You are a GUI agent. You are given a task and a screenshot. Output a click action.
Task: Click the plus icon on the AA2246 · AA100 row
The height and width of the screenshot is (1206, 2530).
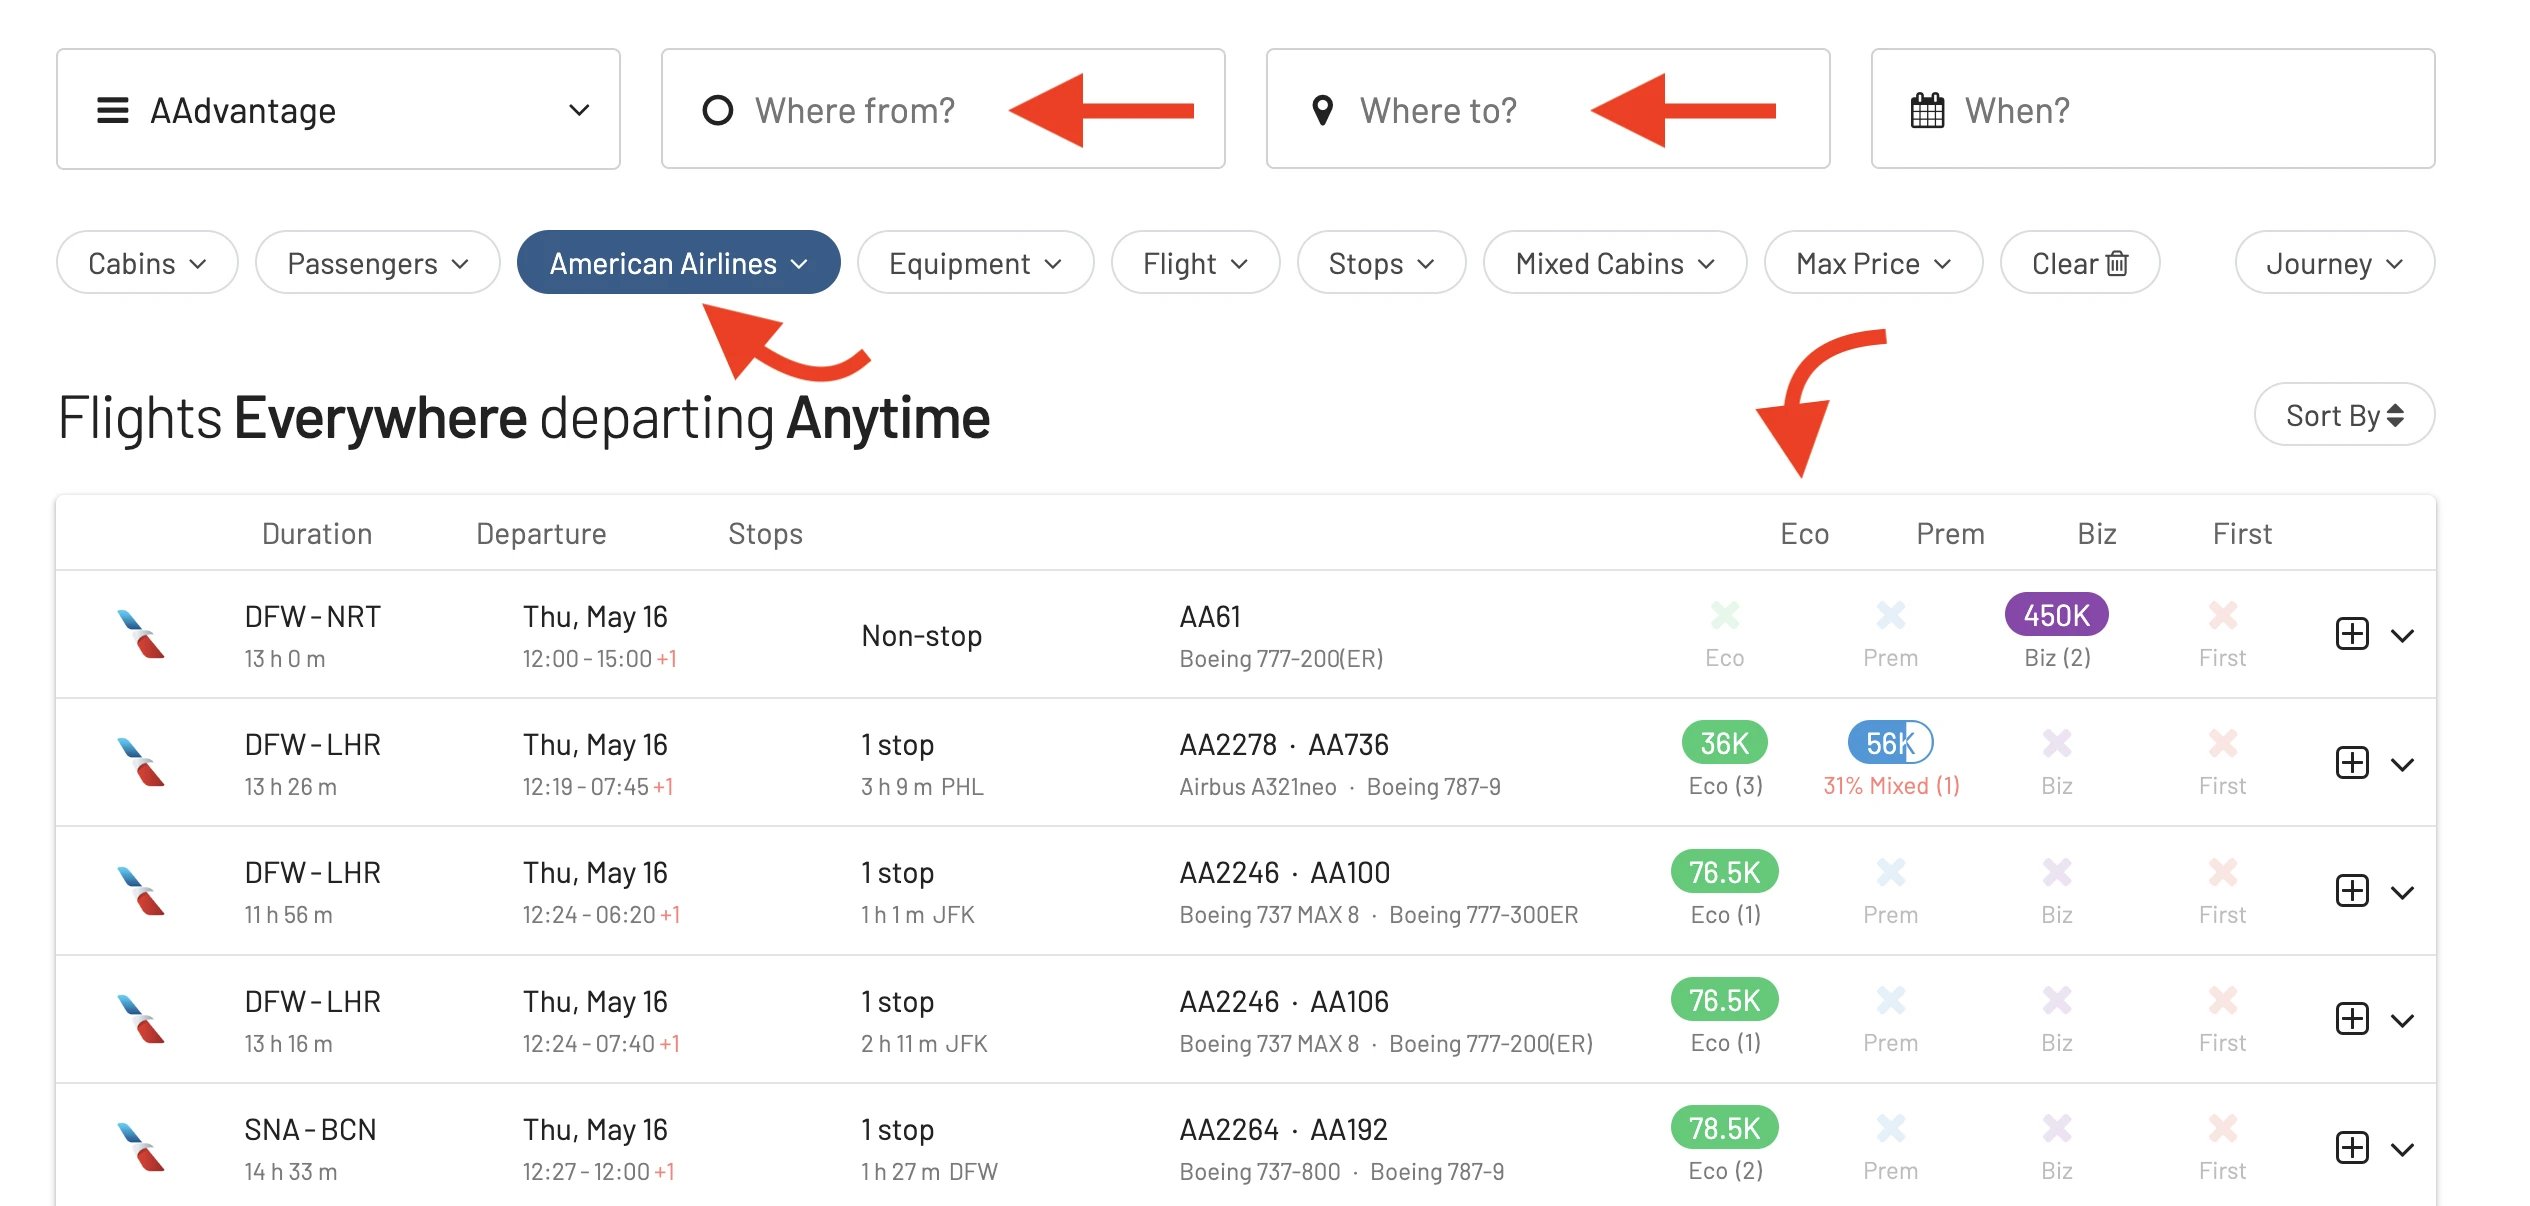click(x=2352, y=891)
